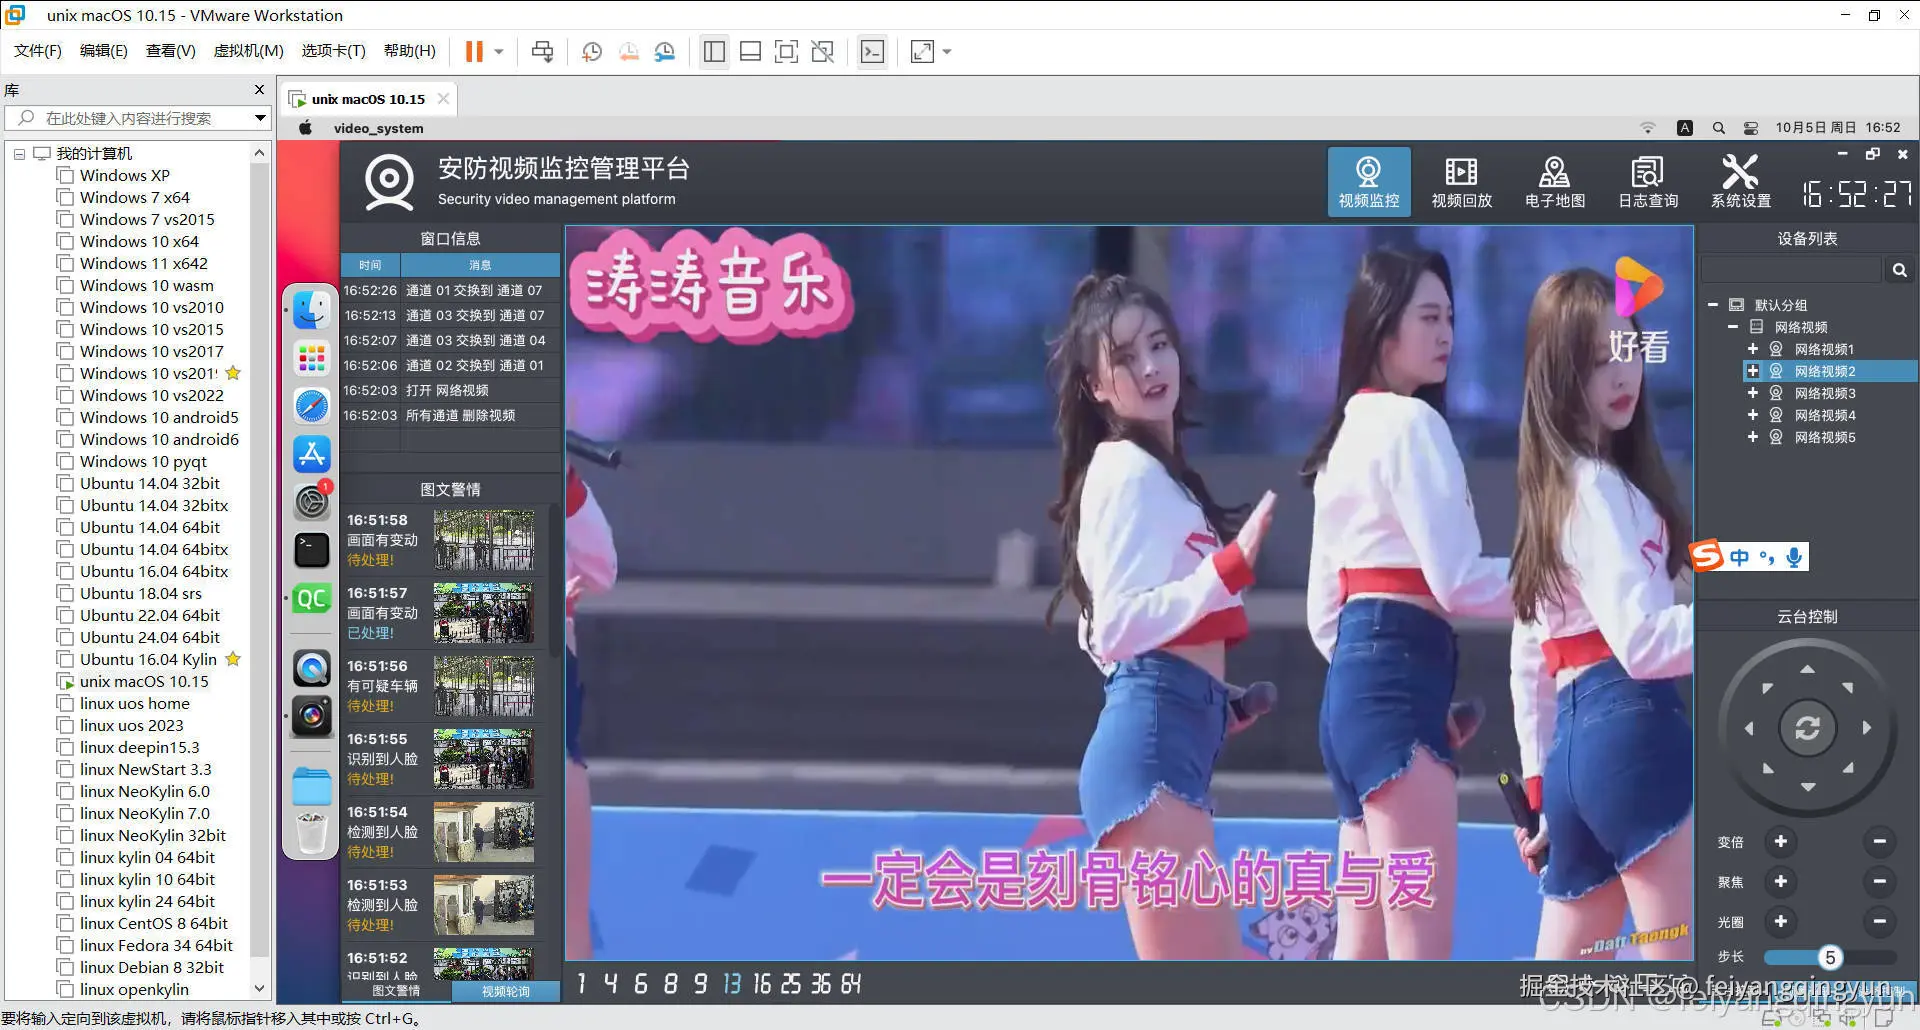This screenshot has width=1920, height=1030.
Task: Switch to the 16-channel video layout
Action: pos(762,984)
